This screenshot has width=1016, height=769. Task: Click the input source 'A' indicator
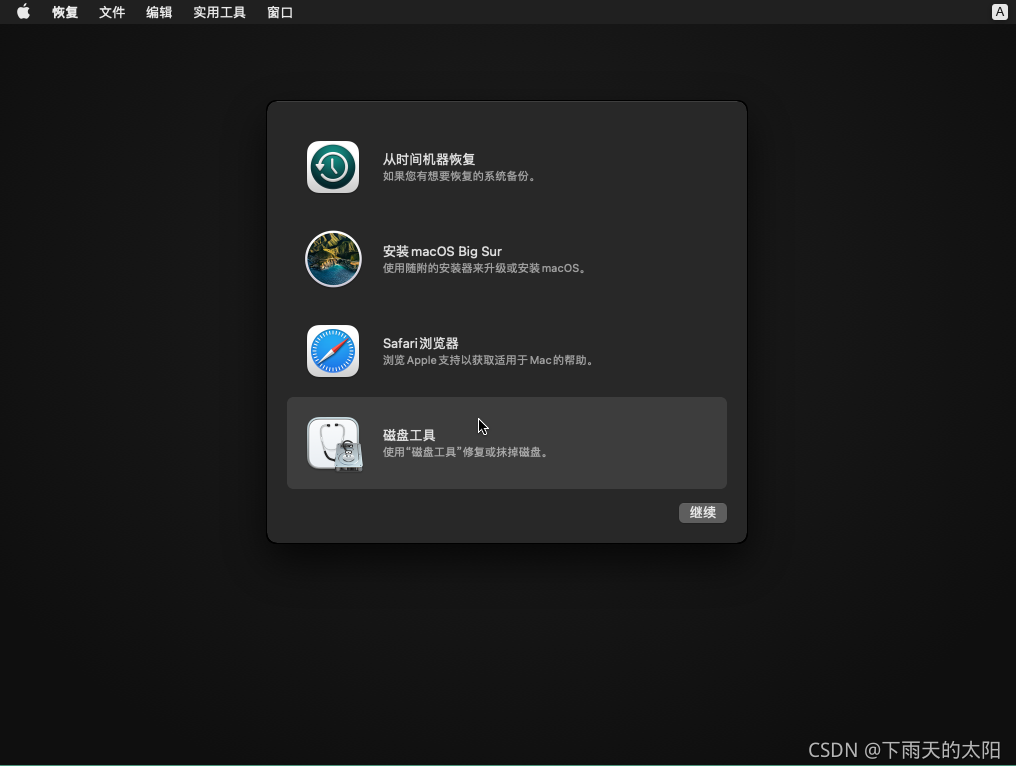(x=999, y=12)
